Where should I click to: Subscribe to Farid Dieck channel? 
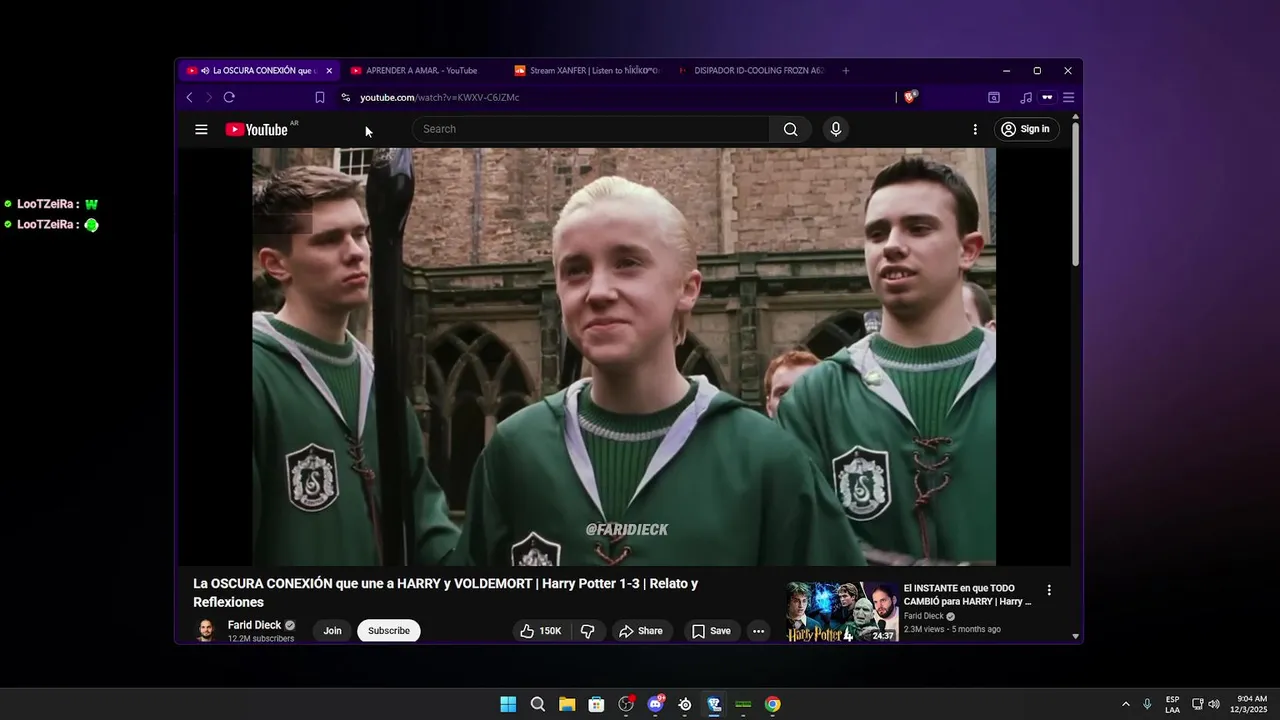coord(389,631)
